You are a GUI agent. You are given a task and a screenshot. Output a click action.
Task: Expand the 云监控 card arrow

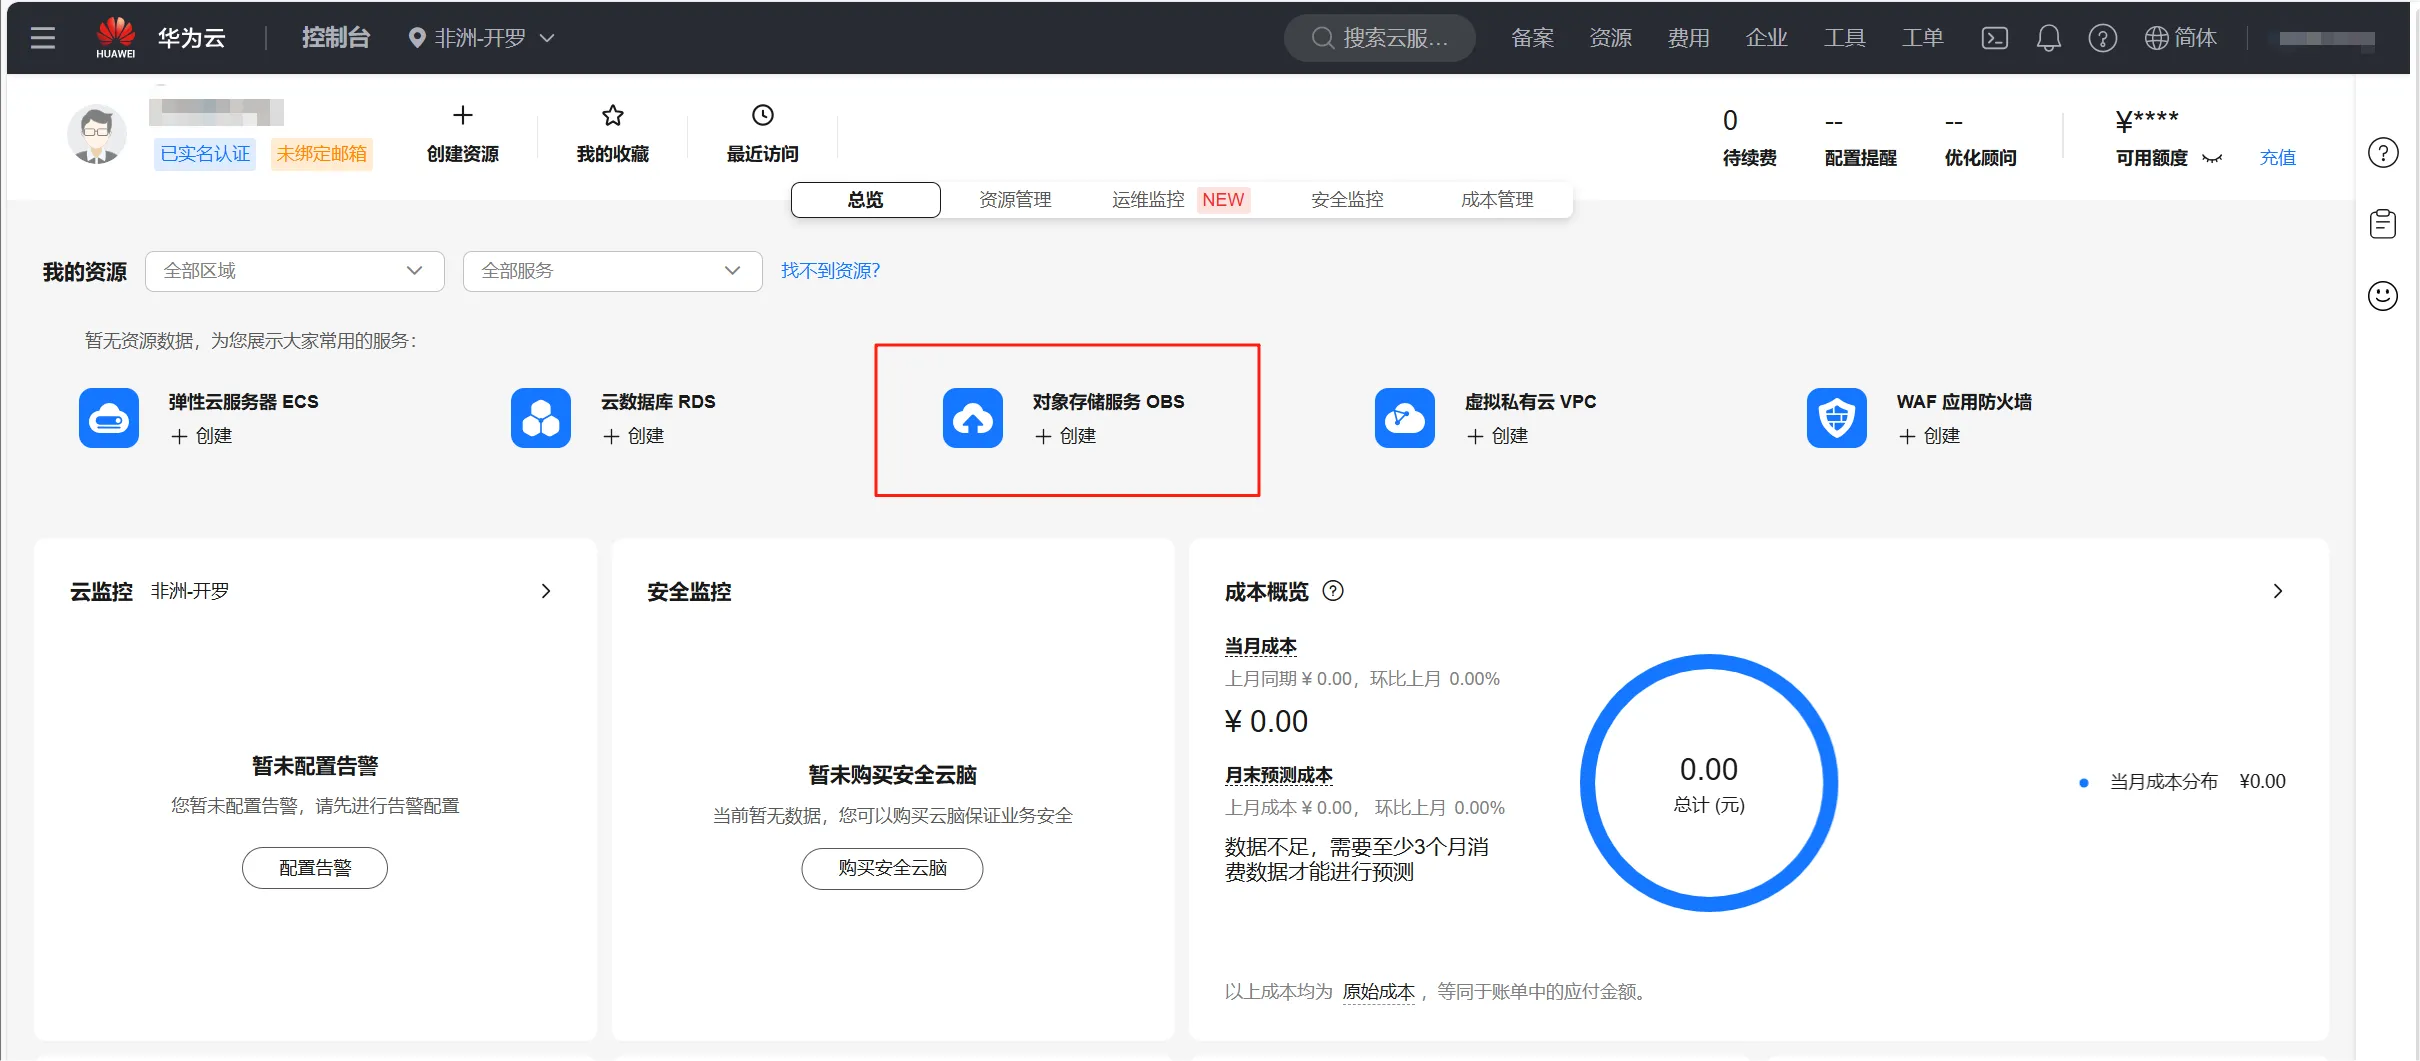click(546, 591)
